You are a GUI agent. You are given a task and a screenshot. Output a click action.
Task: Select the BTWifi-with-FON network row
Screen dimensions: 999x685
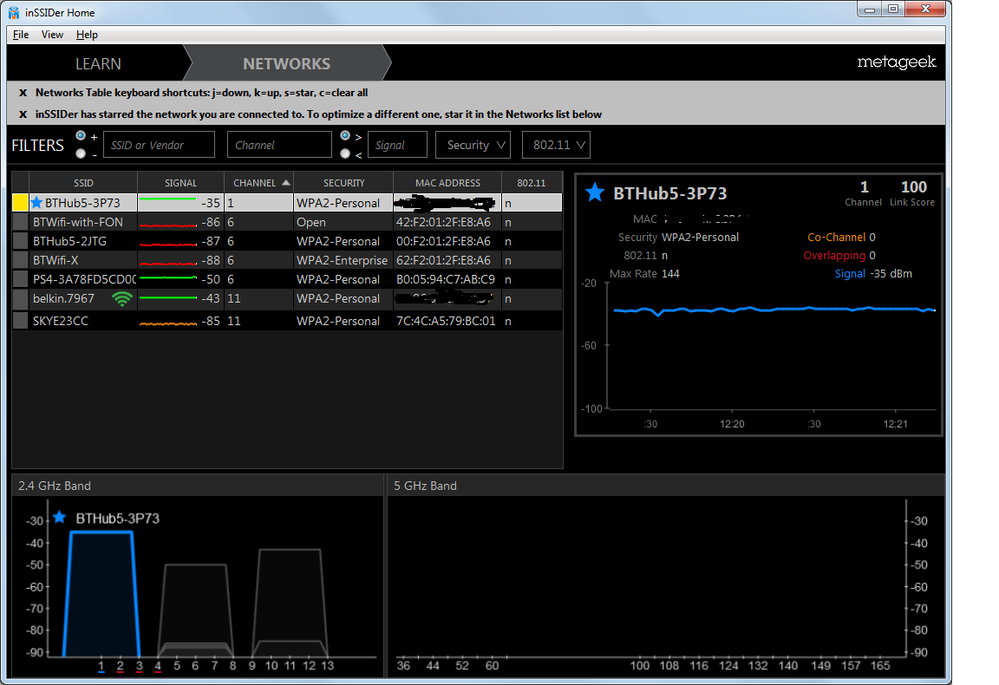pyautogui.click(x=287, y=222)
